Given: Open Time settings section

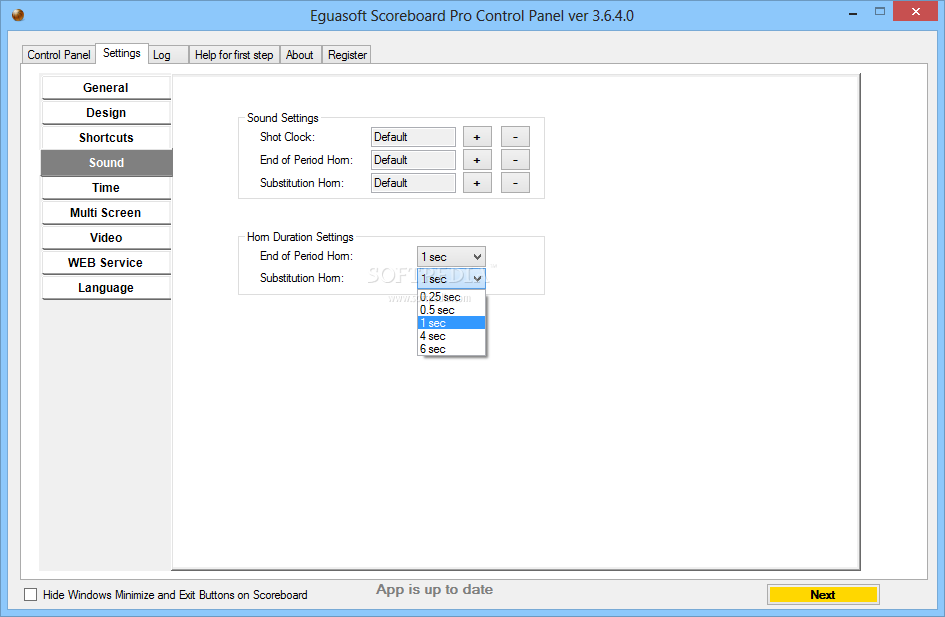Looking at the screenshot, I should [x=106, y=187].
